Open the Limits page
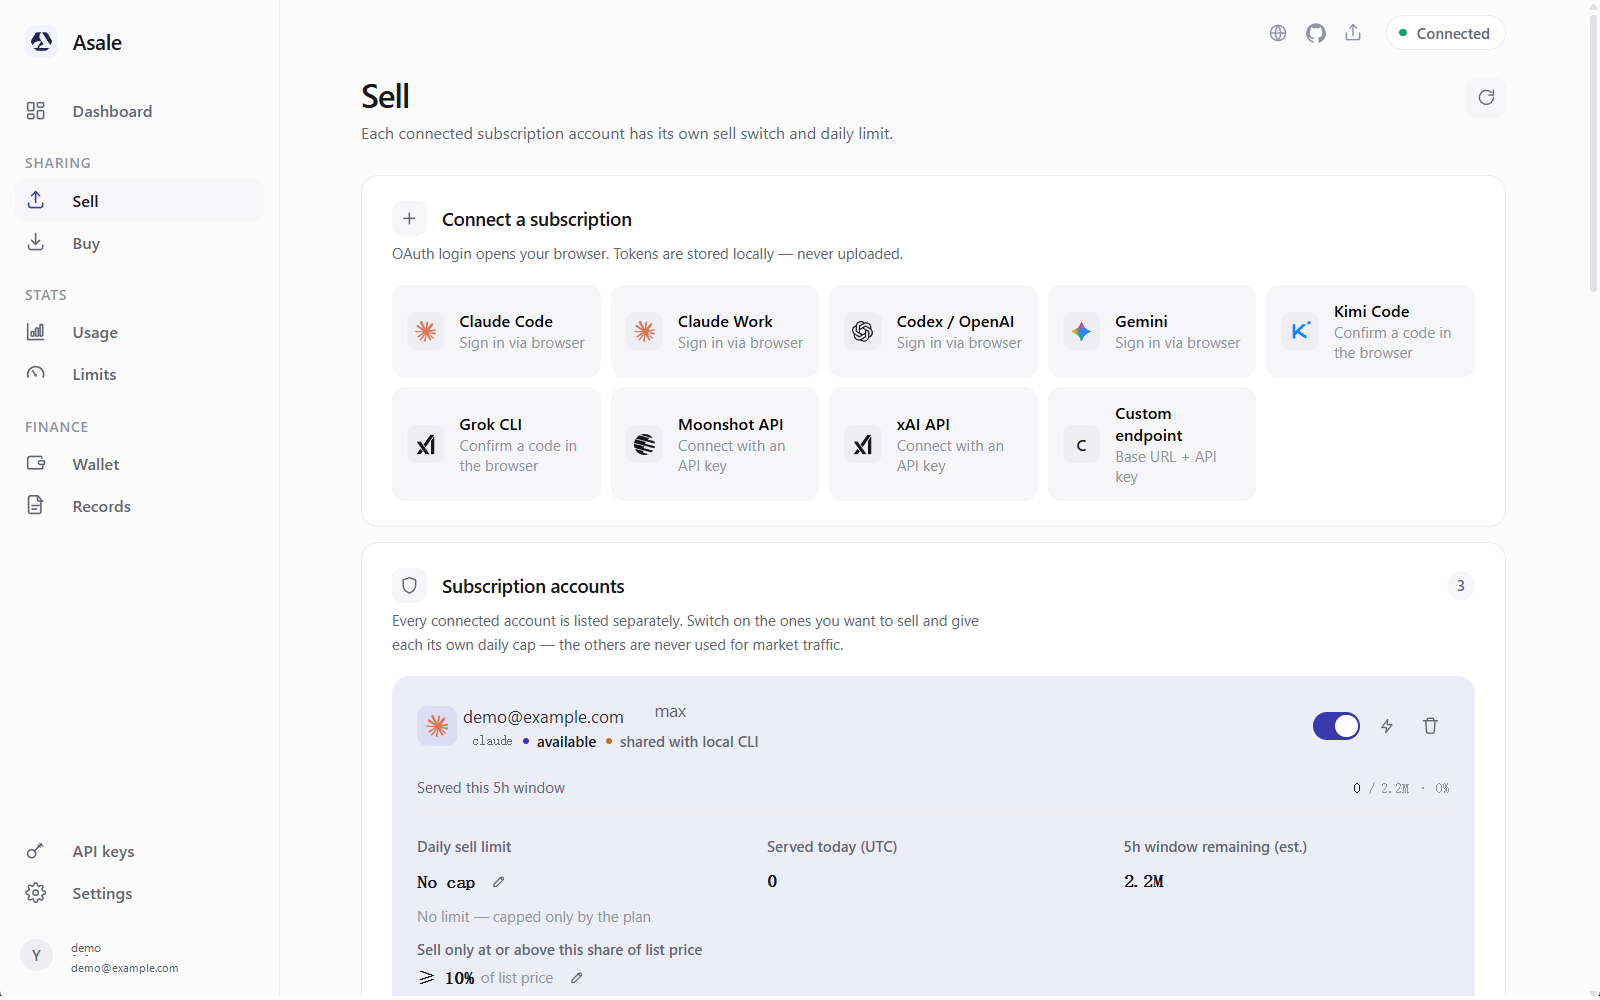 click(139, 374)
